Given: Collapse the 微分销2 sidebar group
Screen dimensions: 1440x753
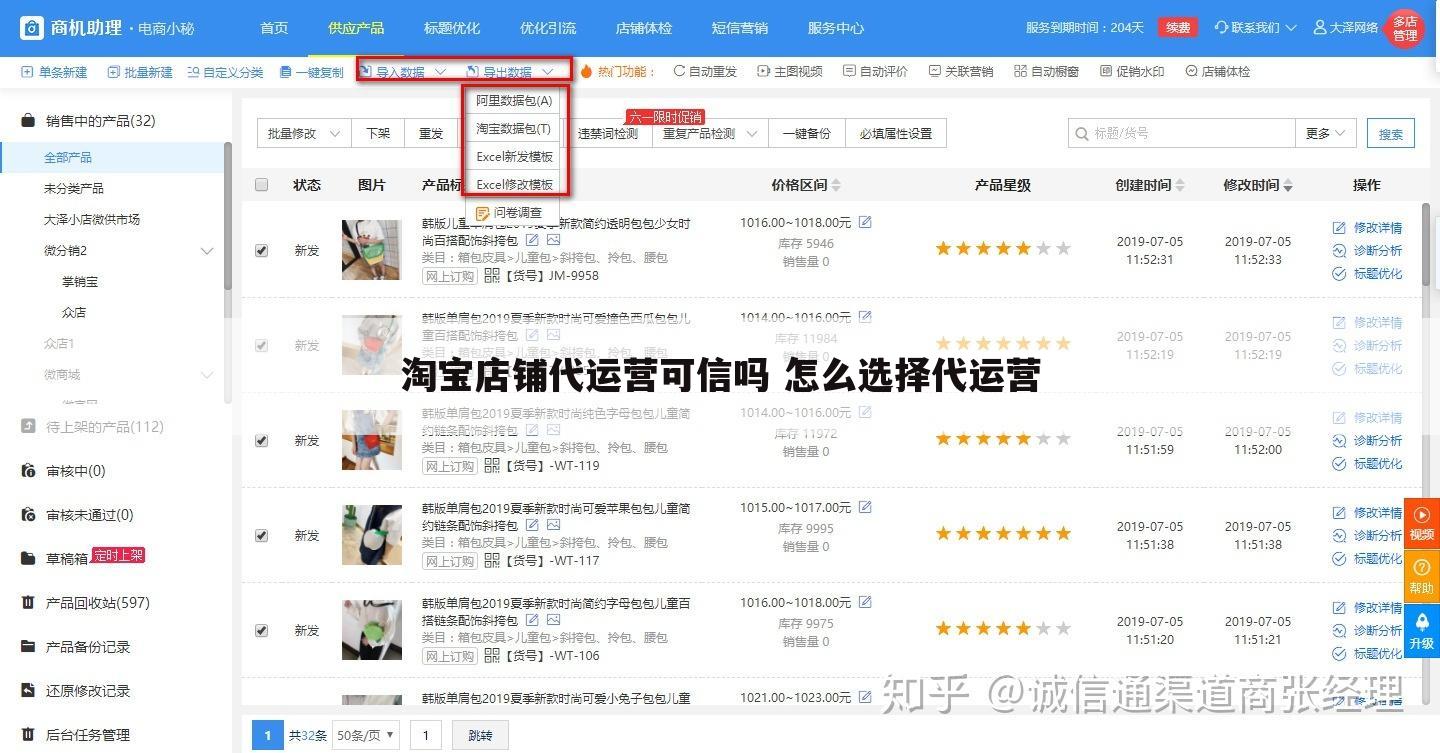Looking at the screenshot, I should pyautogui.click(x=207, y=251).
